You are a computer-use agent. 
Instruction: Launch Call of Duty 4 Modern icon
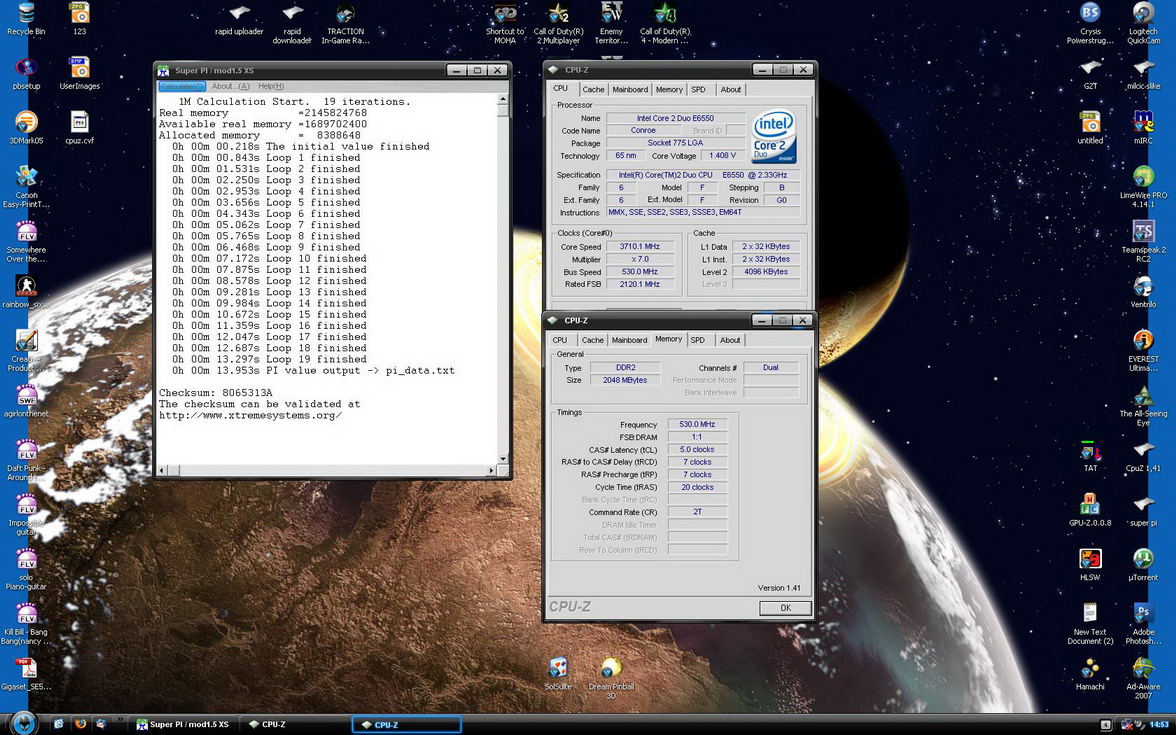(x=664, y=23)
